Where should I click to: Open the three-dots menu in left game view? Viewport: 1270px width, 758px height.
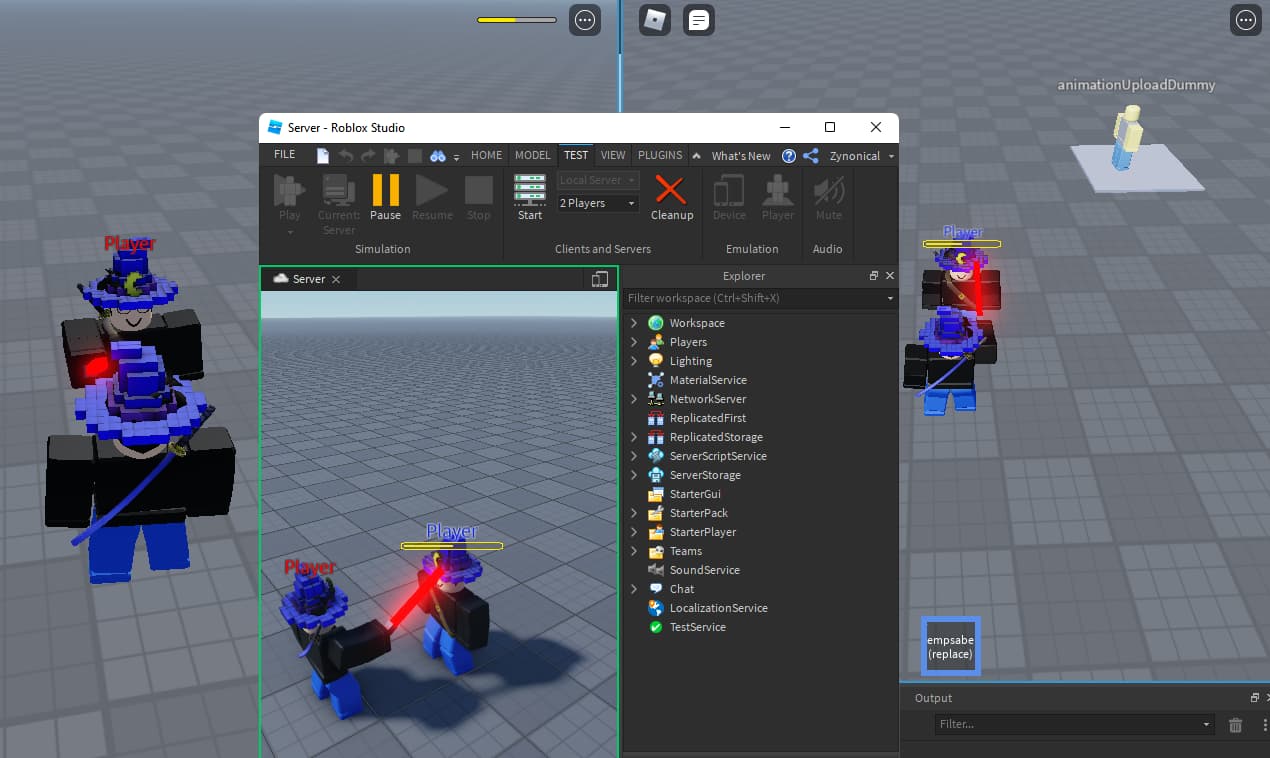[585, 19]
